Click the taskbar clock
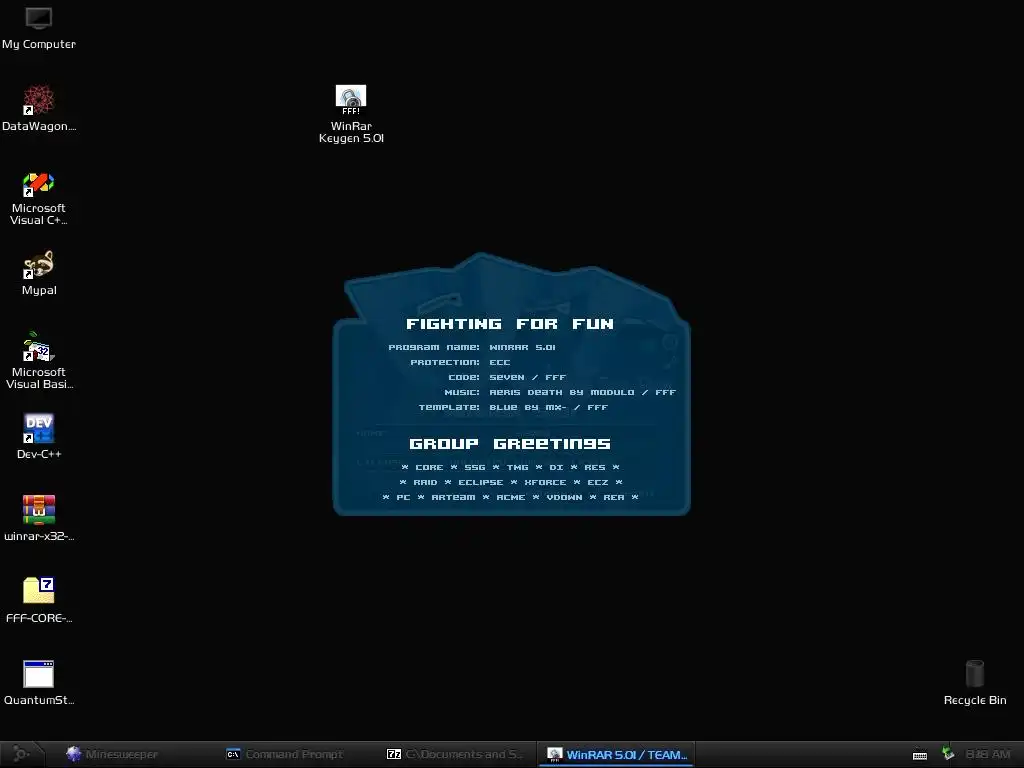The height and width of the screenshot is (768, 1024). (987, 754)
